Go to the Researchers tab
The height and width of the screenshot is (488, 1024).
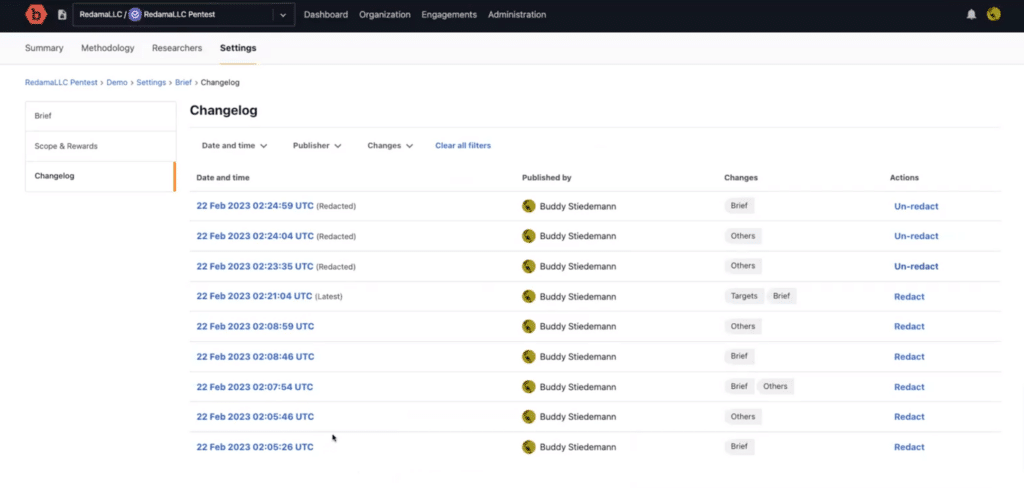[x=176, y=48]
